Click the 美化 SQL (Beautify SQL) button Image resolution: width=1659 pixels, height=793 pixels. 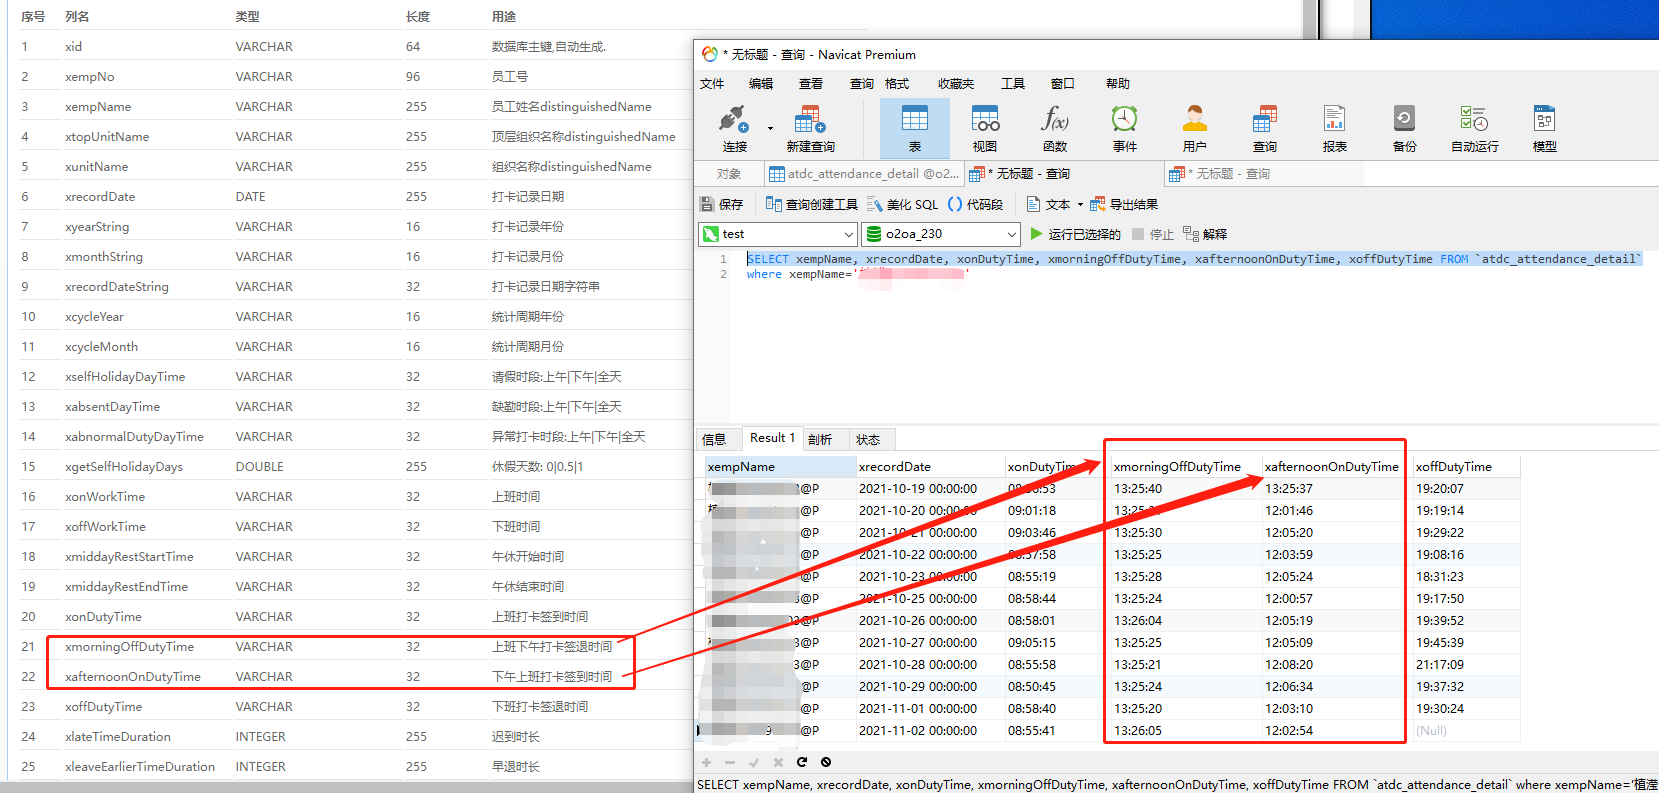pyautogui.click(x=903, y=205)
